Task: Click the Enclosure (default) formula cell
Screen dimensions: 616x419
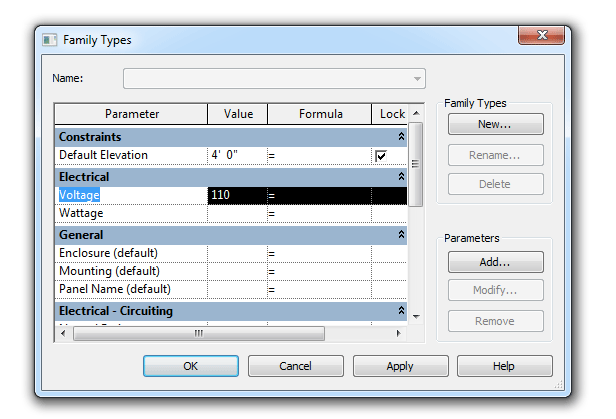Action: [319, 253]
